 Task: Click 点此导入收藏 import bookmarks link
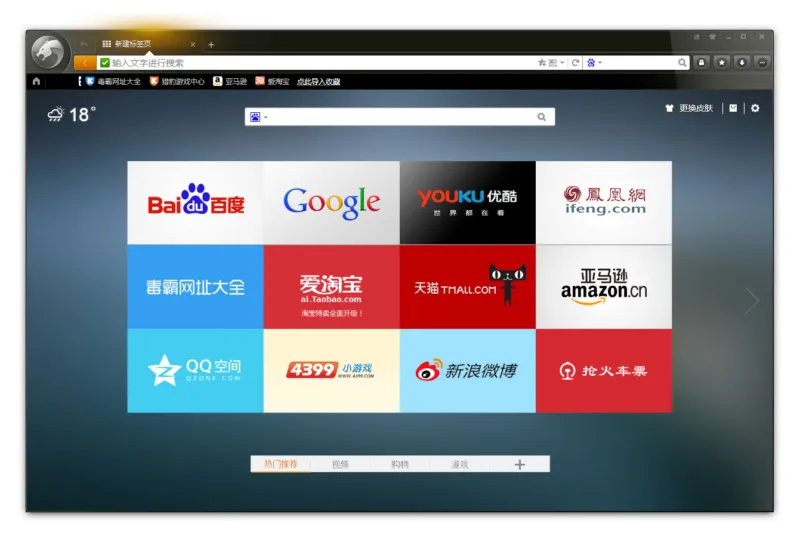(318, 81)
